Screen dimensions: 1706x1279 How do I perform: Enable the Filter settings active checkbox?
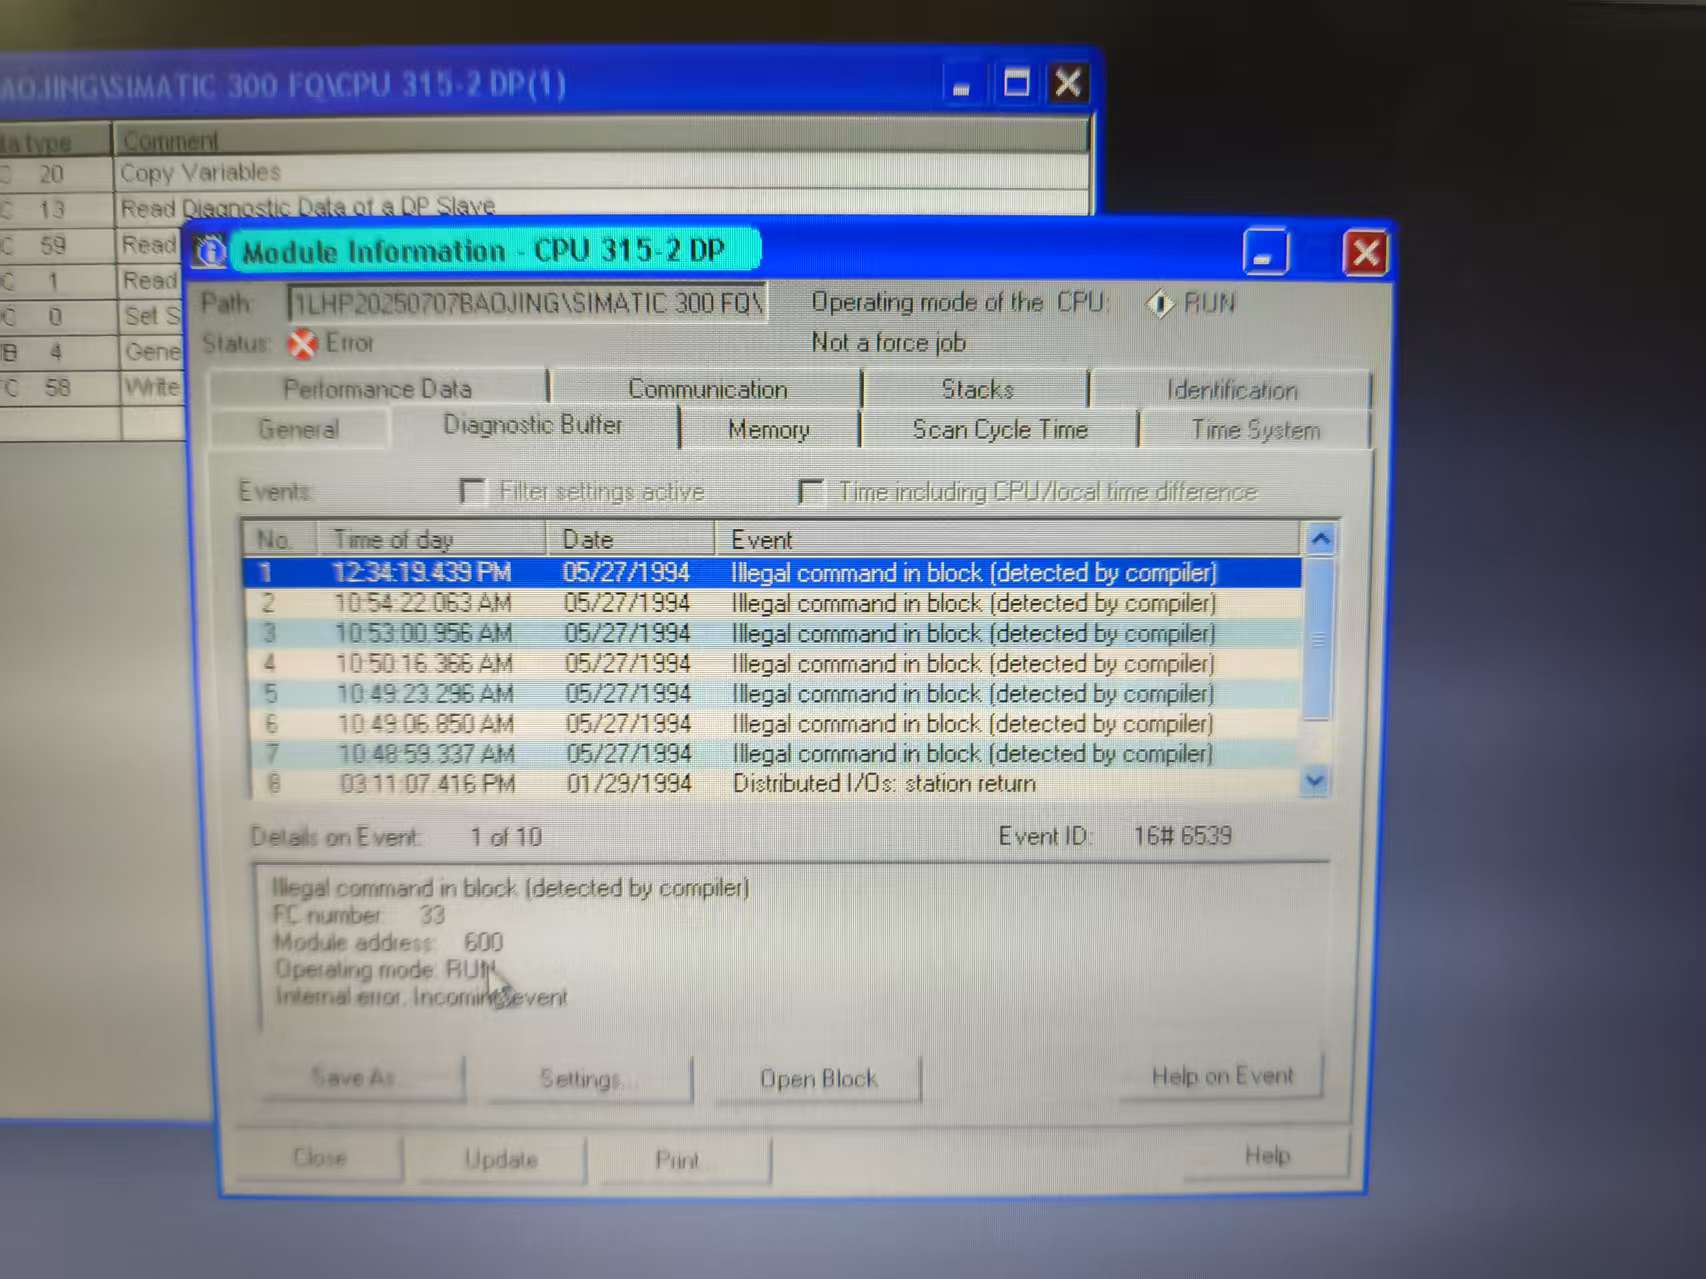coord(472,491)
